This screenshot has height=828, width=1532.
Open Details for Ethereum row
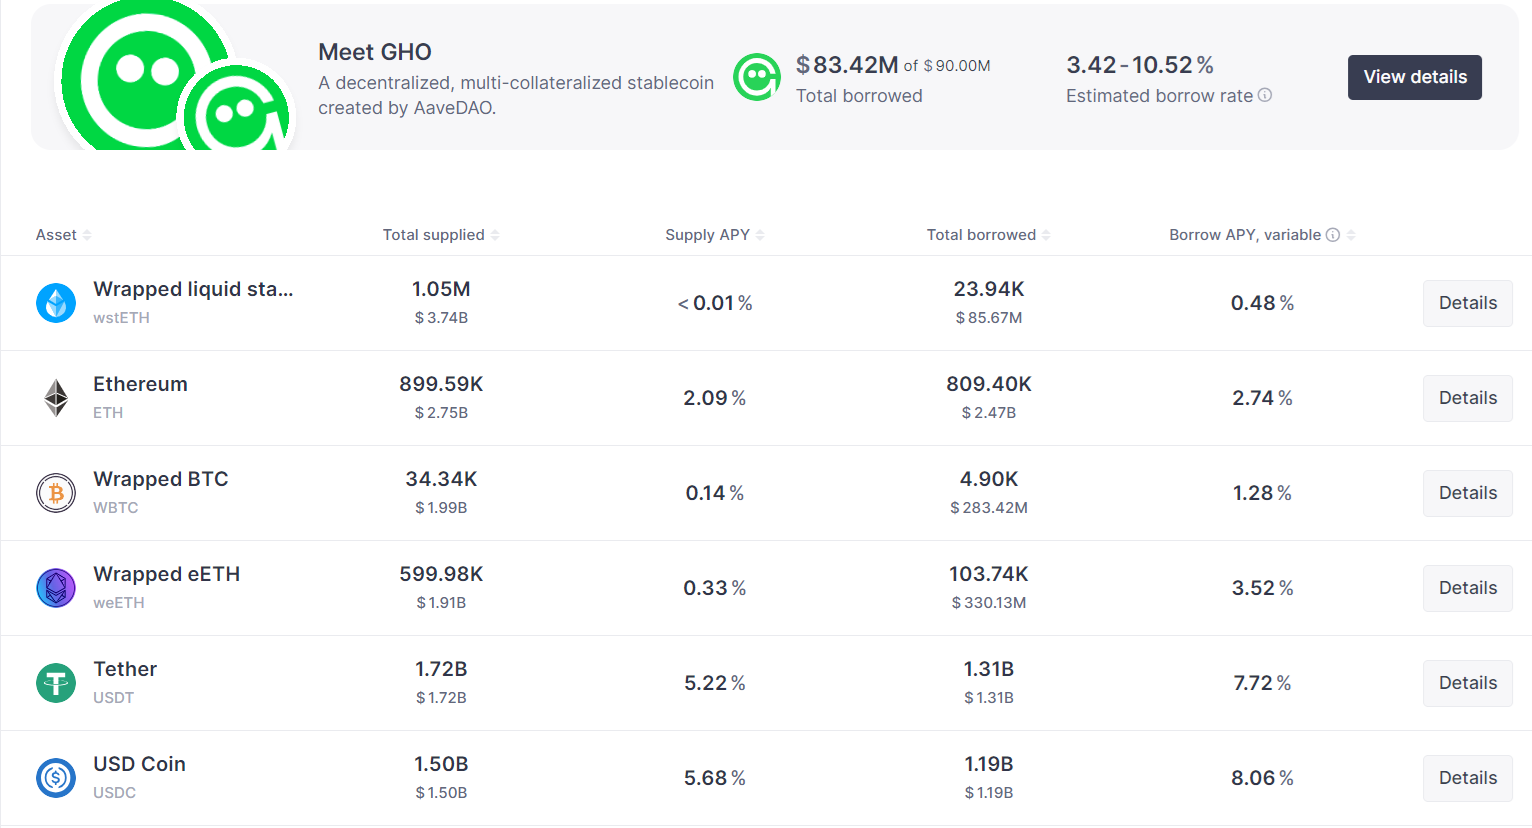(1467, 398)
